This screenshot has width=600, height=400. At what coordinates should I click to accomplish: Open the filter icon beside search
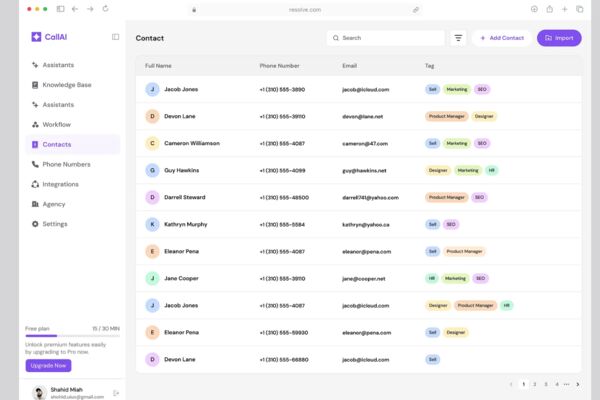coord(458,38)
